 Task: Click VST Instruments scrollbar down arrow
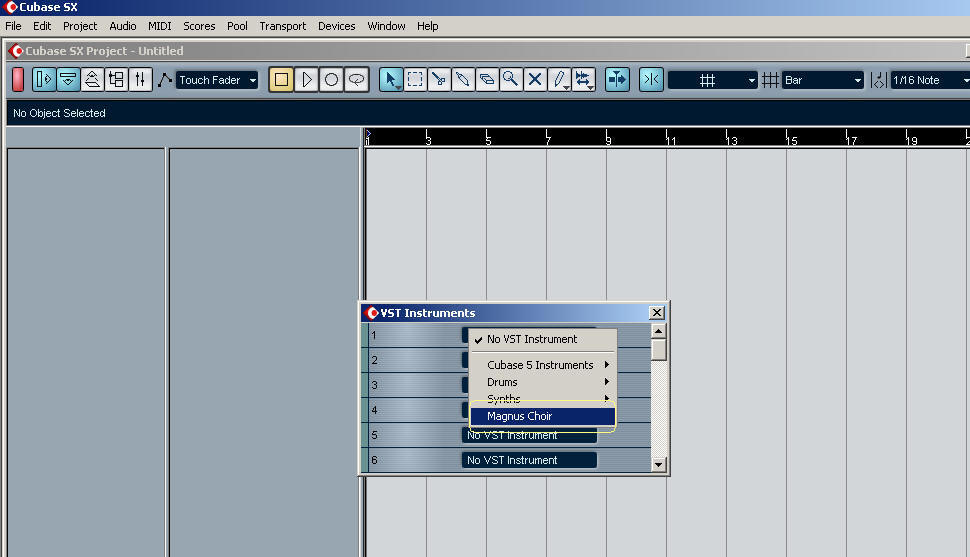658,464
